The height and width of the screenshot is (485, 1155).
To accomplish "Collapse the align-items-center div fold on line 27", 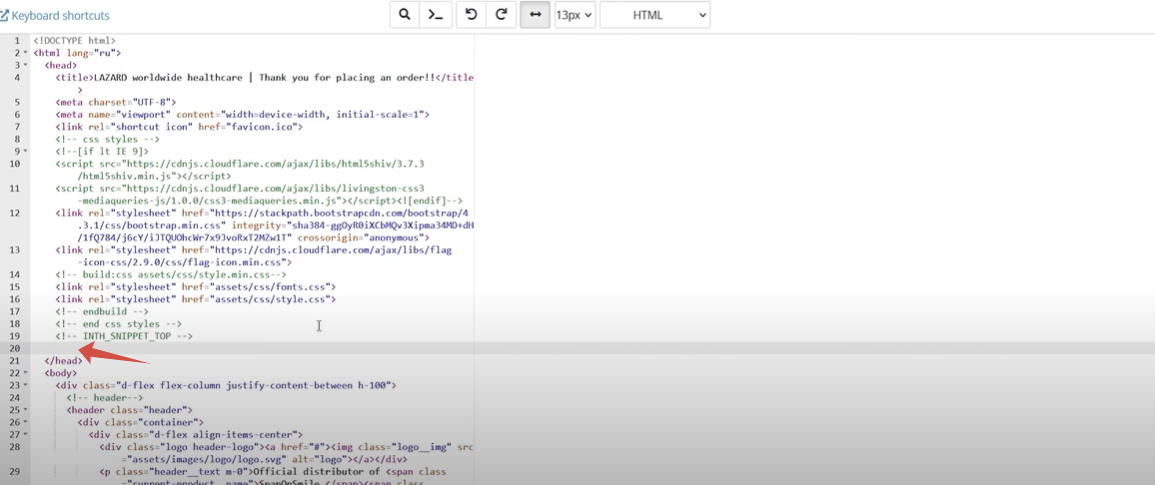I will [x=26, y=435].
